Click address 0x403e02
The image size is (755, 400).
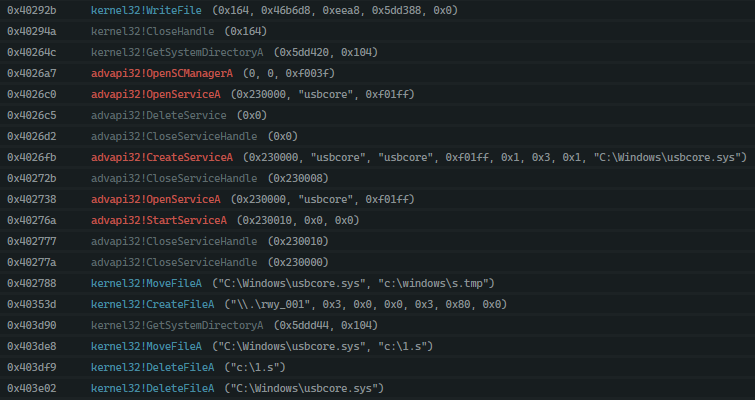[x=32, y=388]
